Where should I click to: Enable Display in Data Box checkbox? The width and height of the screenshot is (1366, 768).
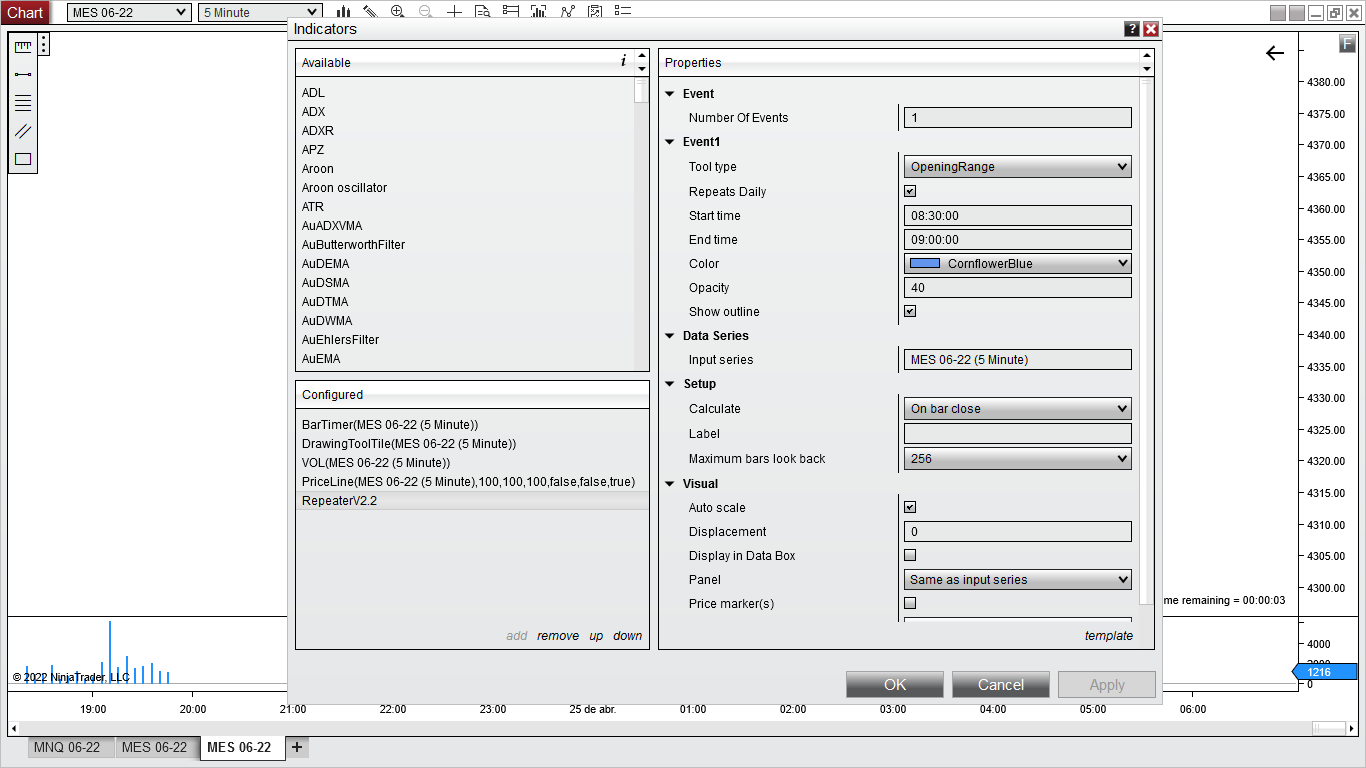tap(910, 555)
